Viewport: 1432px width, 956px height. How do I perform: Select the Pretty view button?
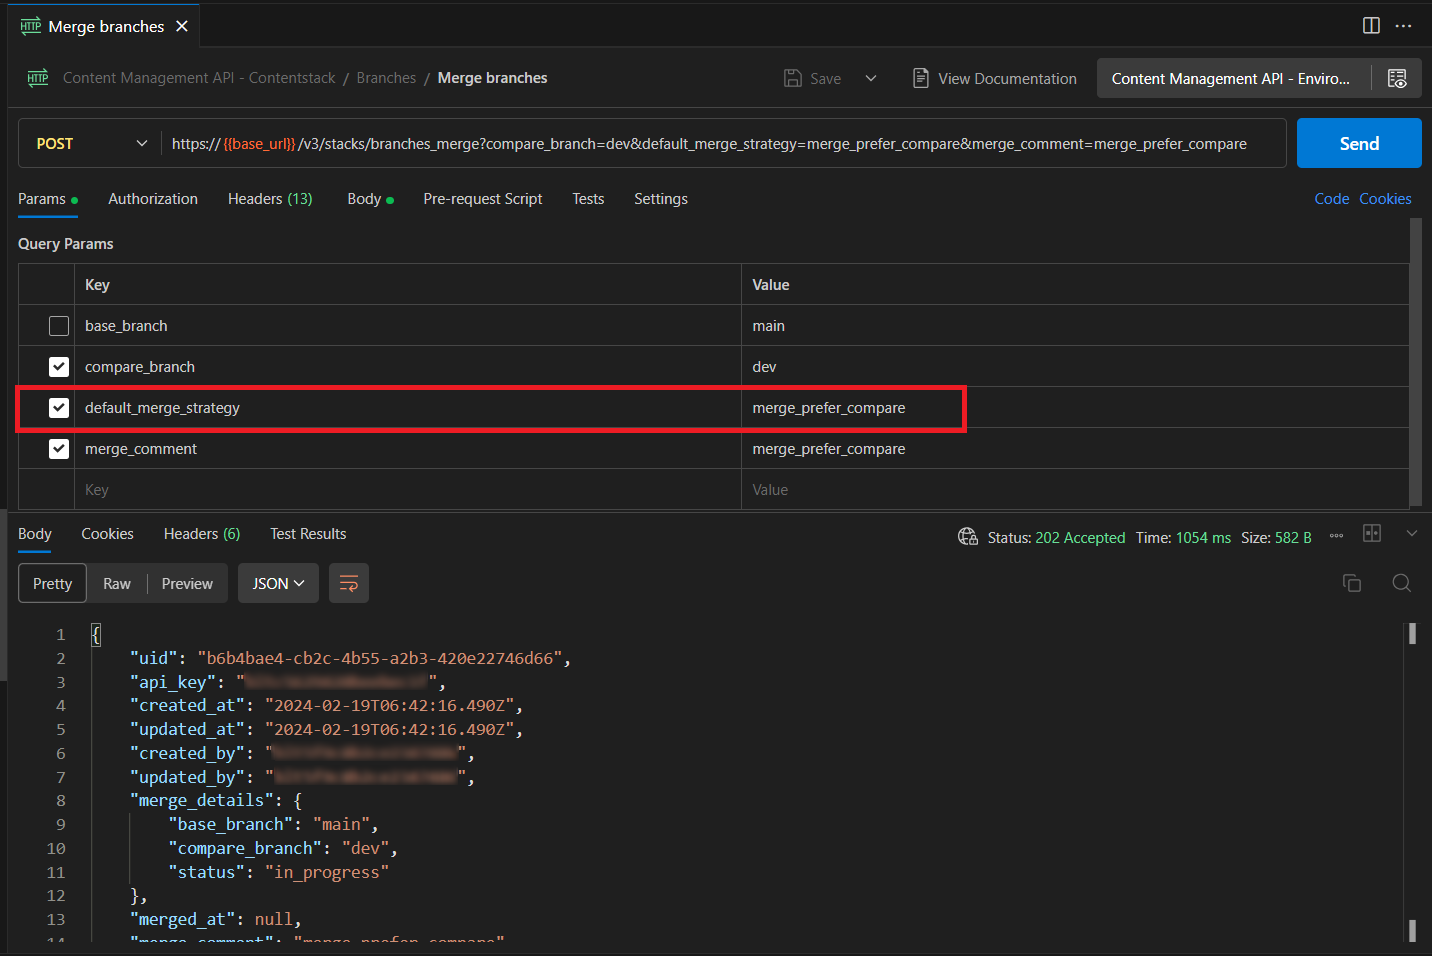pos(52,583)
